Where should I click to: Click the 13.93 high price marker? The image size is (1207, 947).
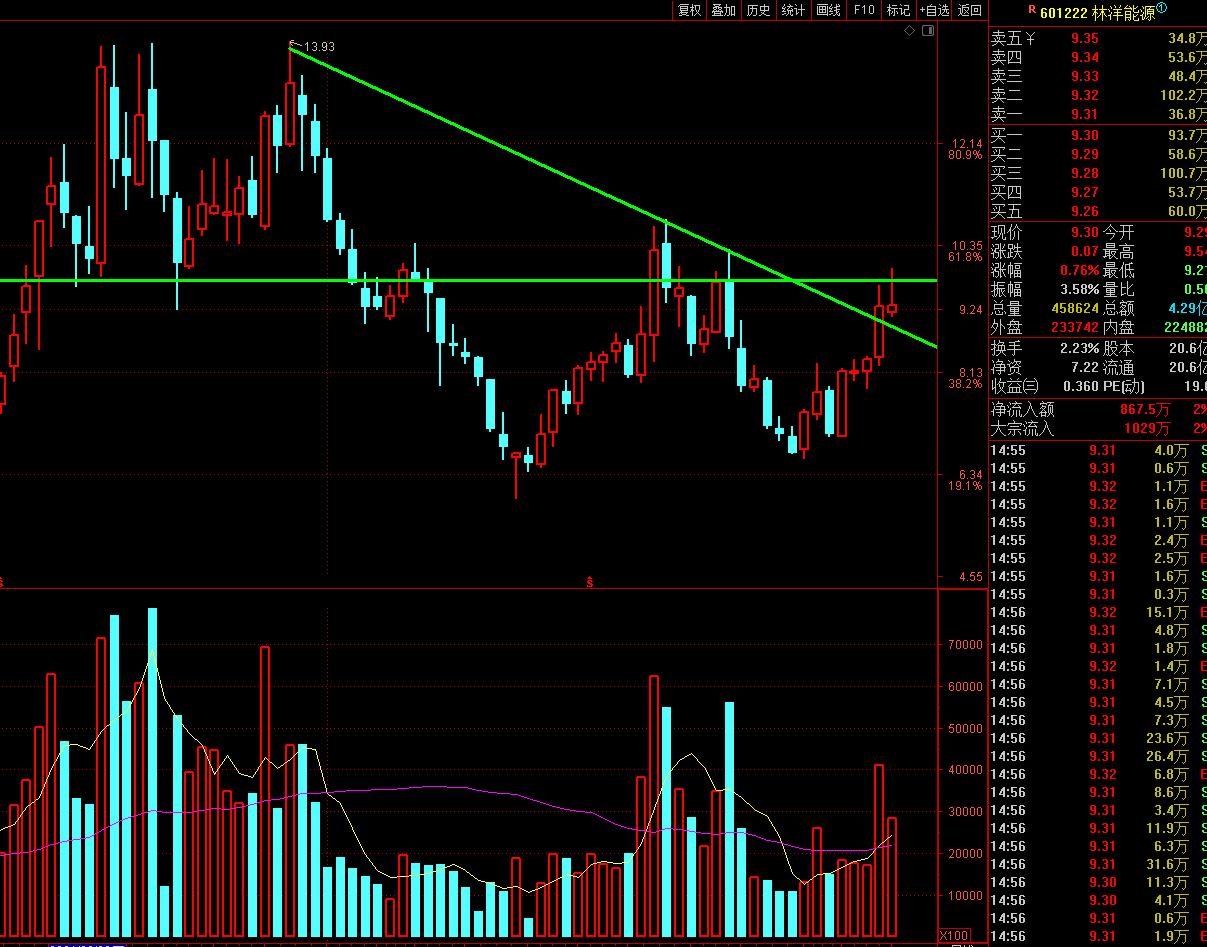point(317,46)
